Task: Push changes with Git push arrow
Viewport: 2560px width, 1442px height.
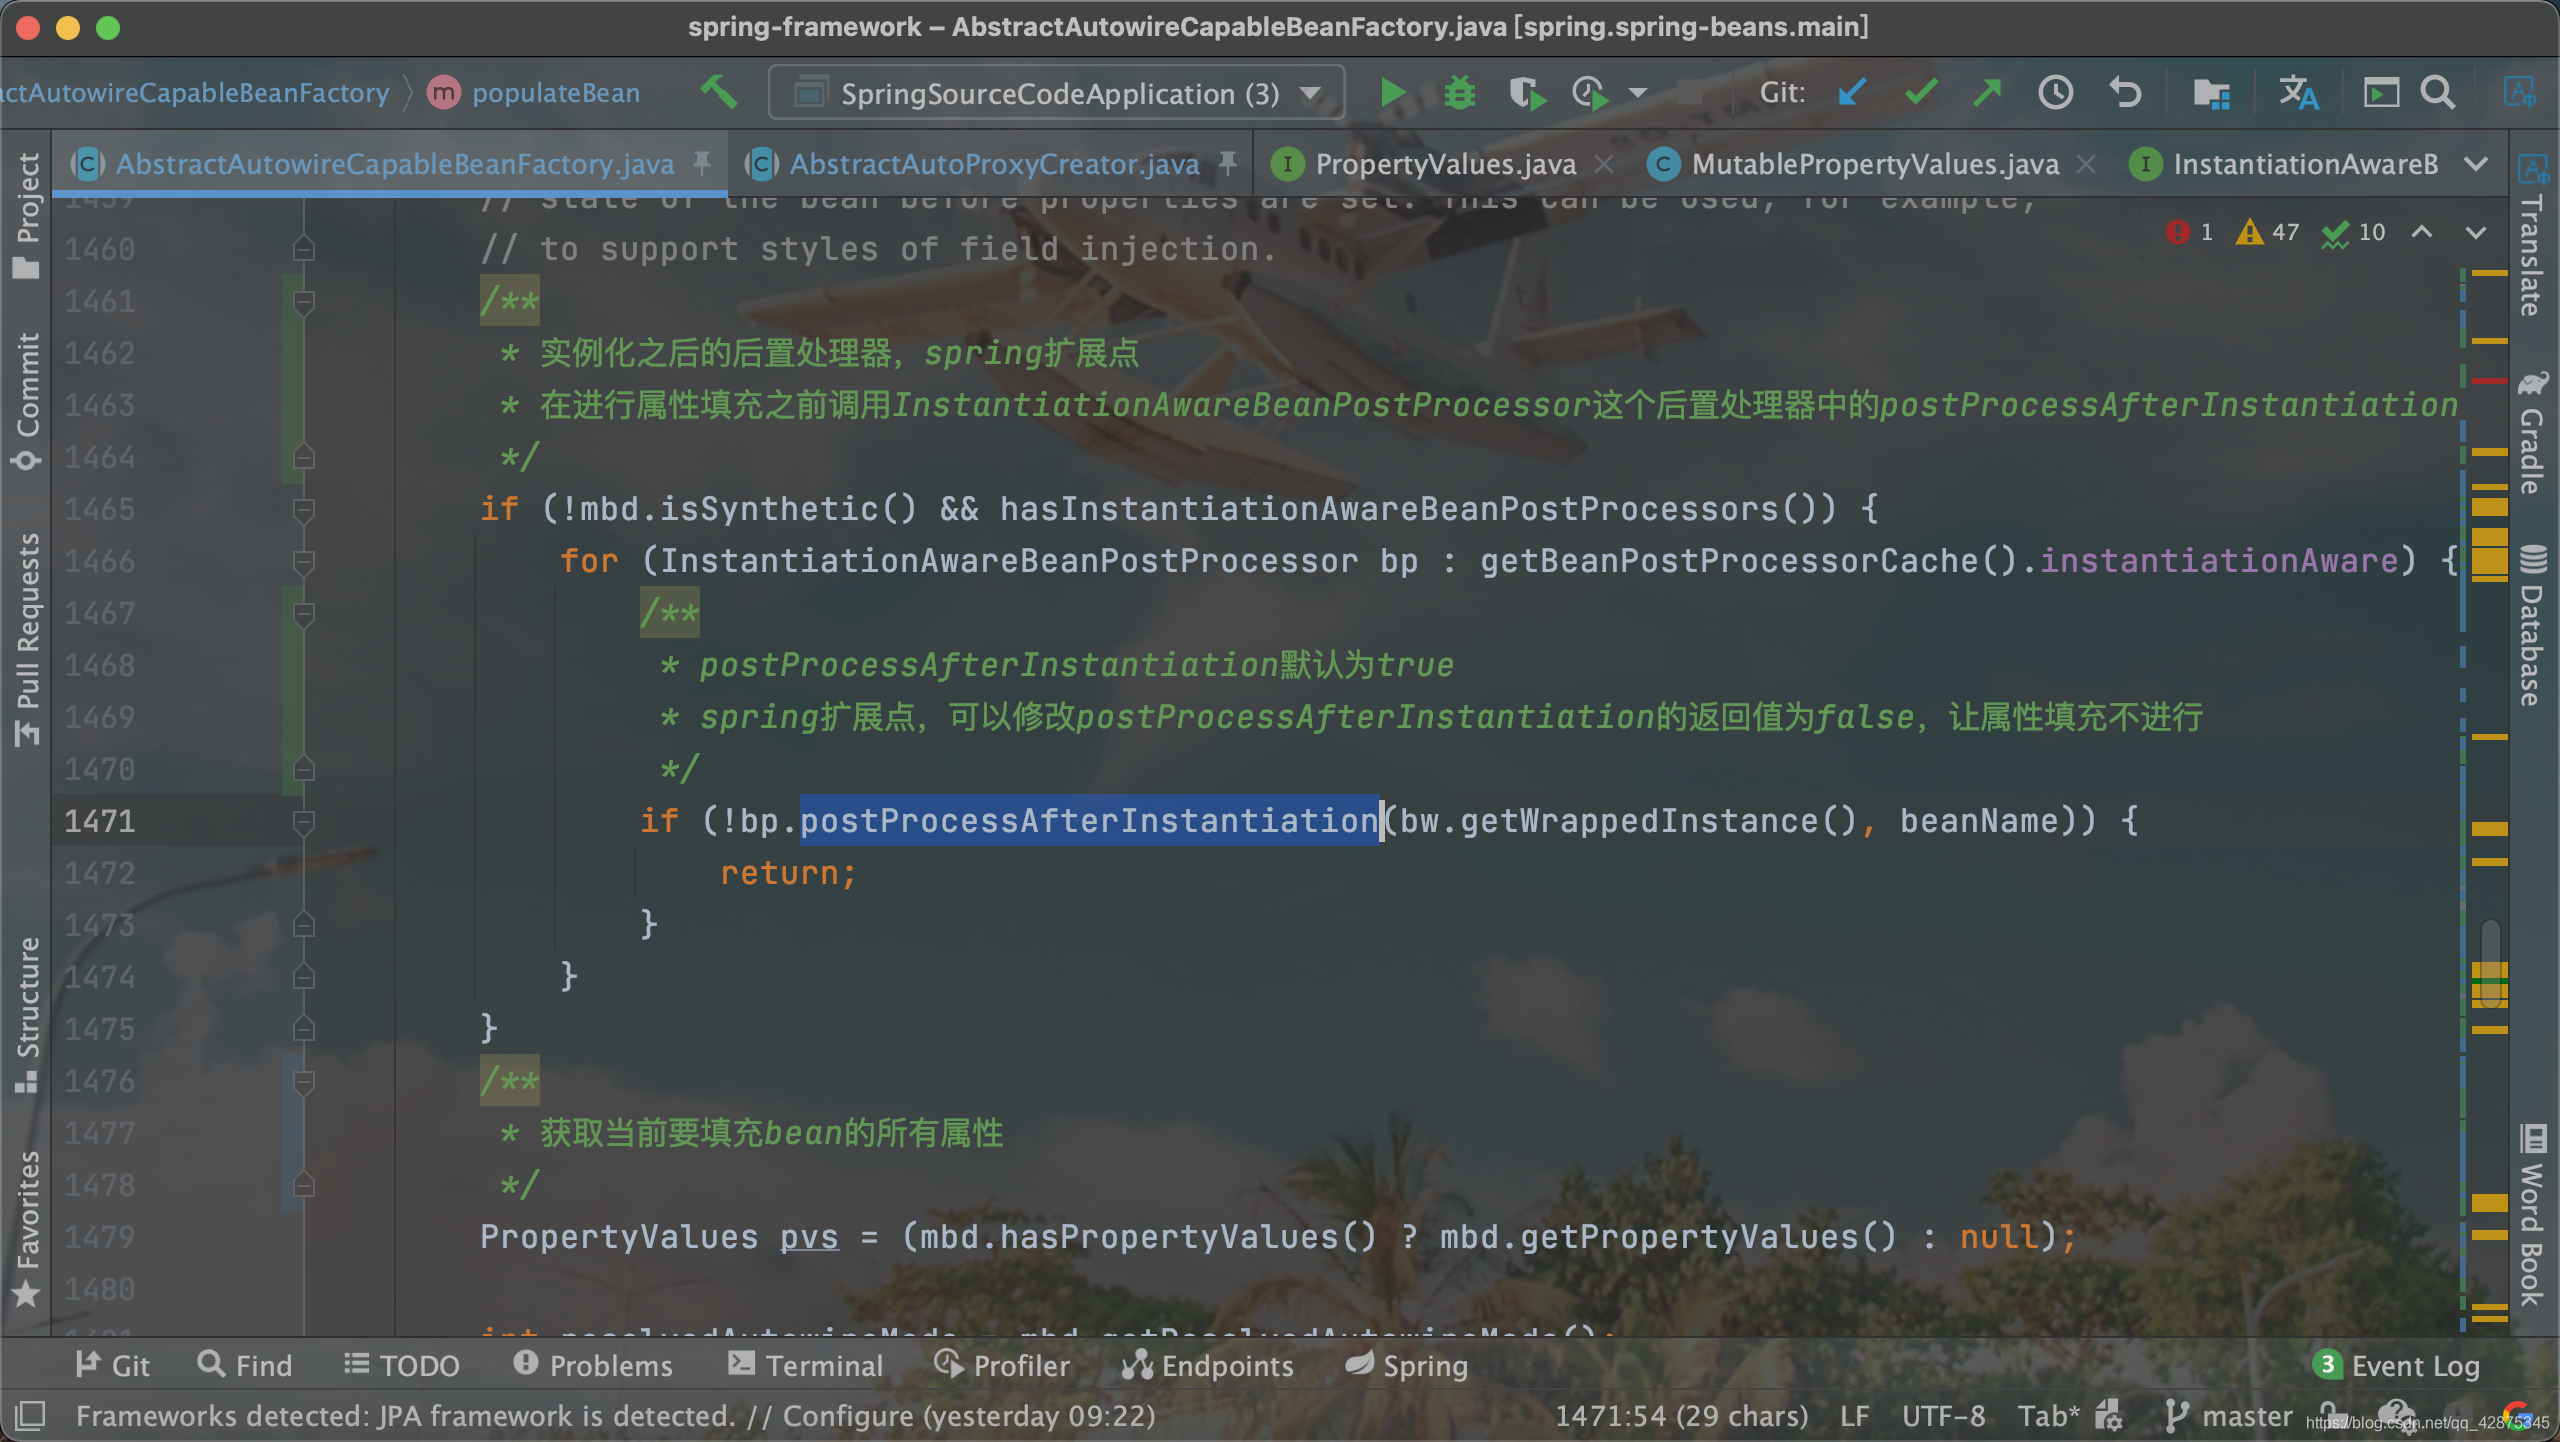Action: 1987,93
